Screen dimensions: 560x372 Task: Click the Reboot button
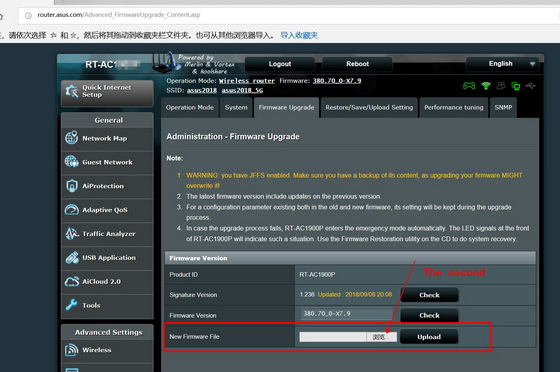click(x=358, y=64)
